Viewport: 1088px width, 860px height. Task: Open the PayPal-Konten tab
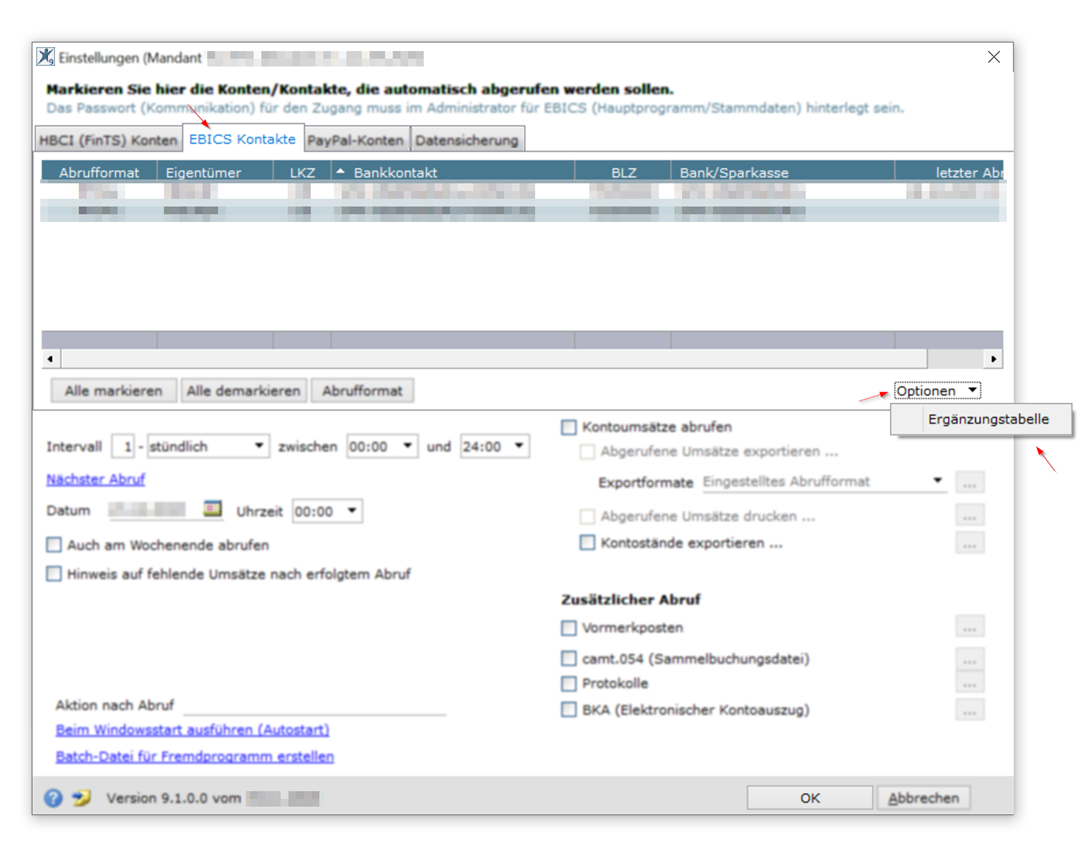[355, 140]
